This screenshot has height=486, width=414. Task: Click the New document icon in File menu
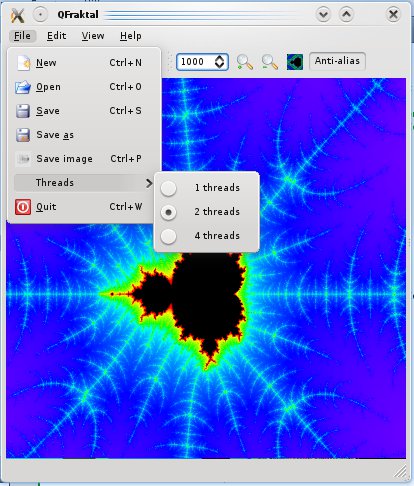tap(23, 63)
